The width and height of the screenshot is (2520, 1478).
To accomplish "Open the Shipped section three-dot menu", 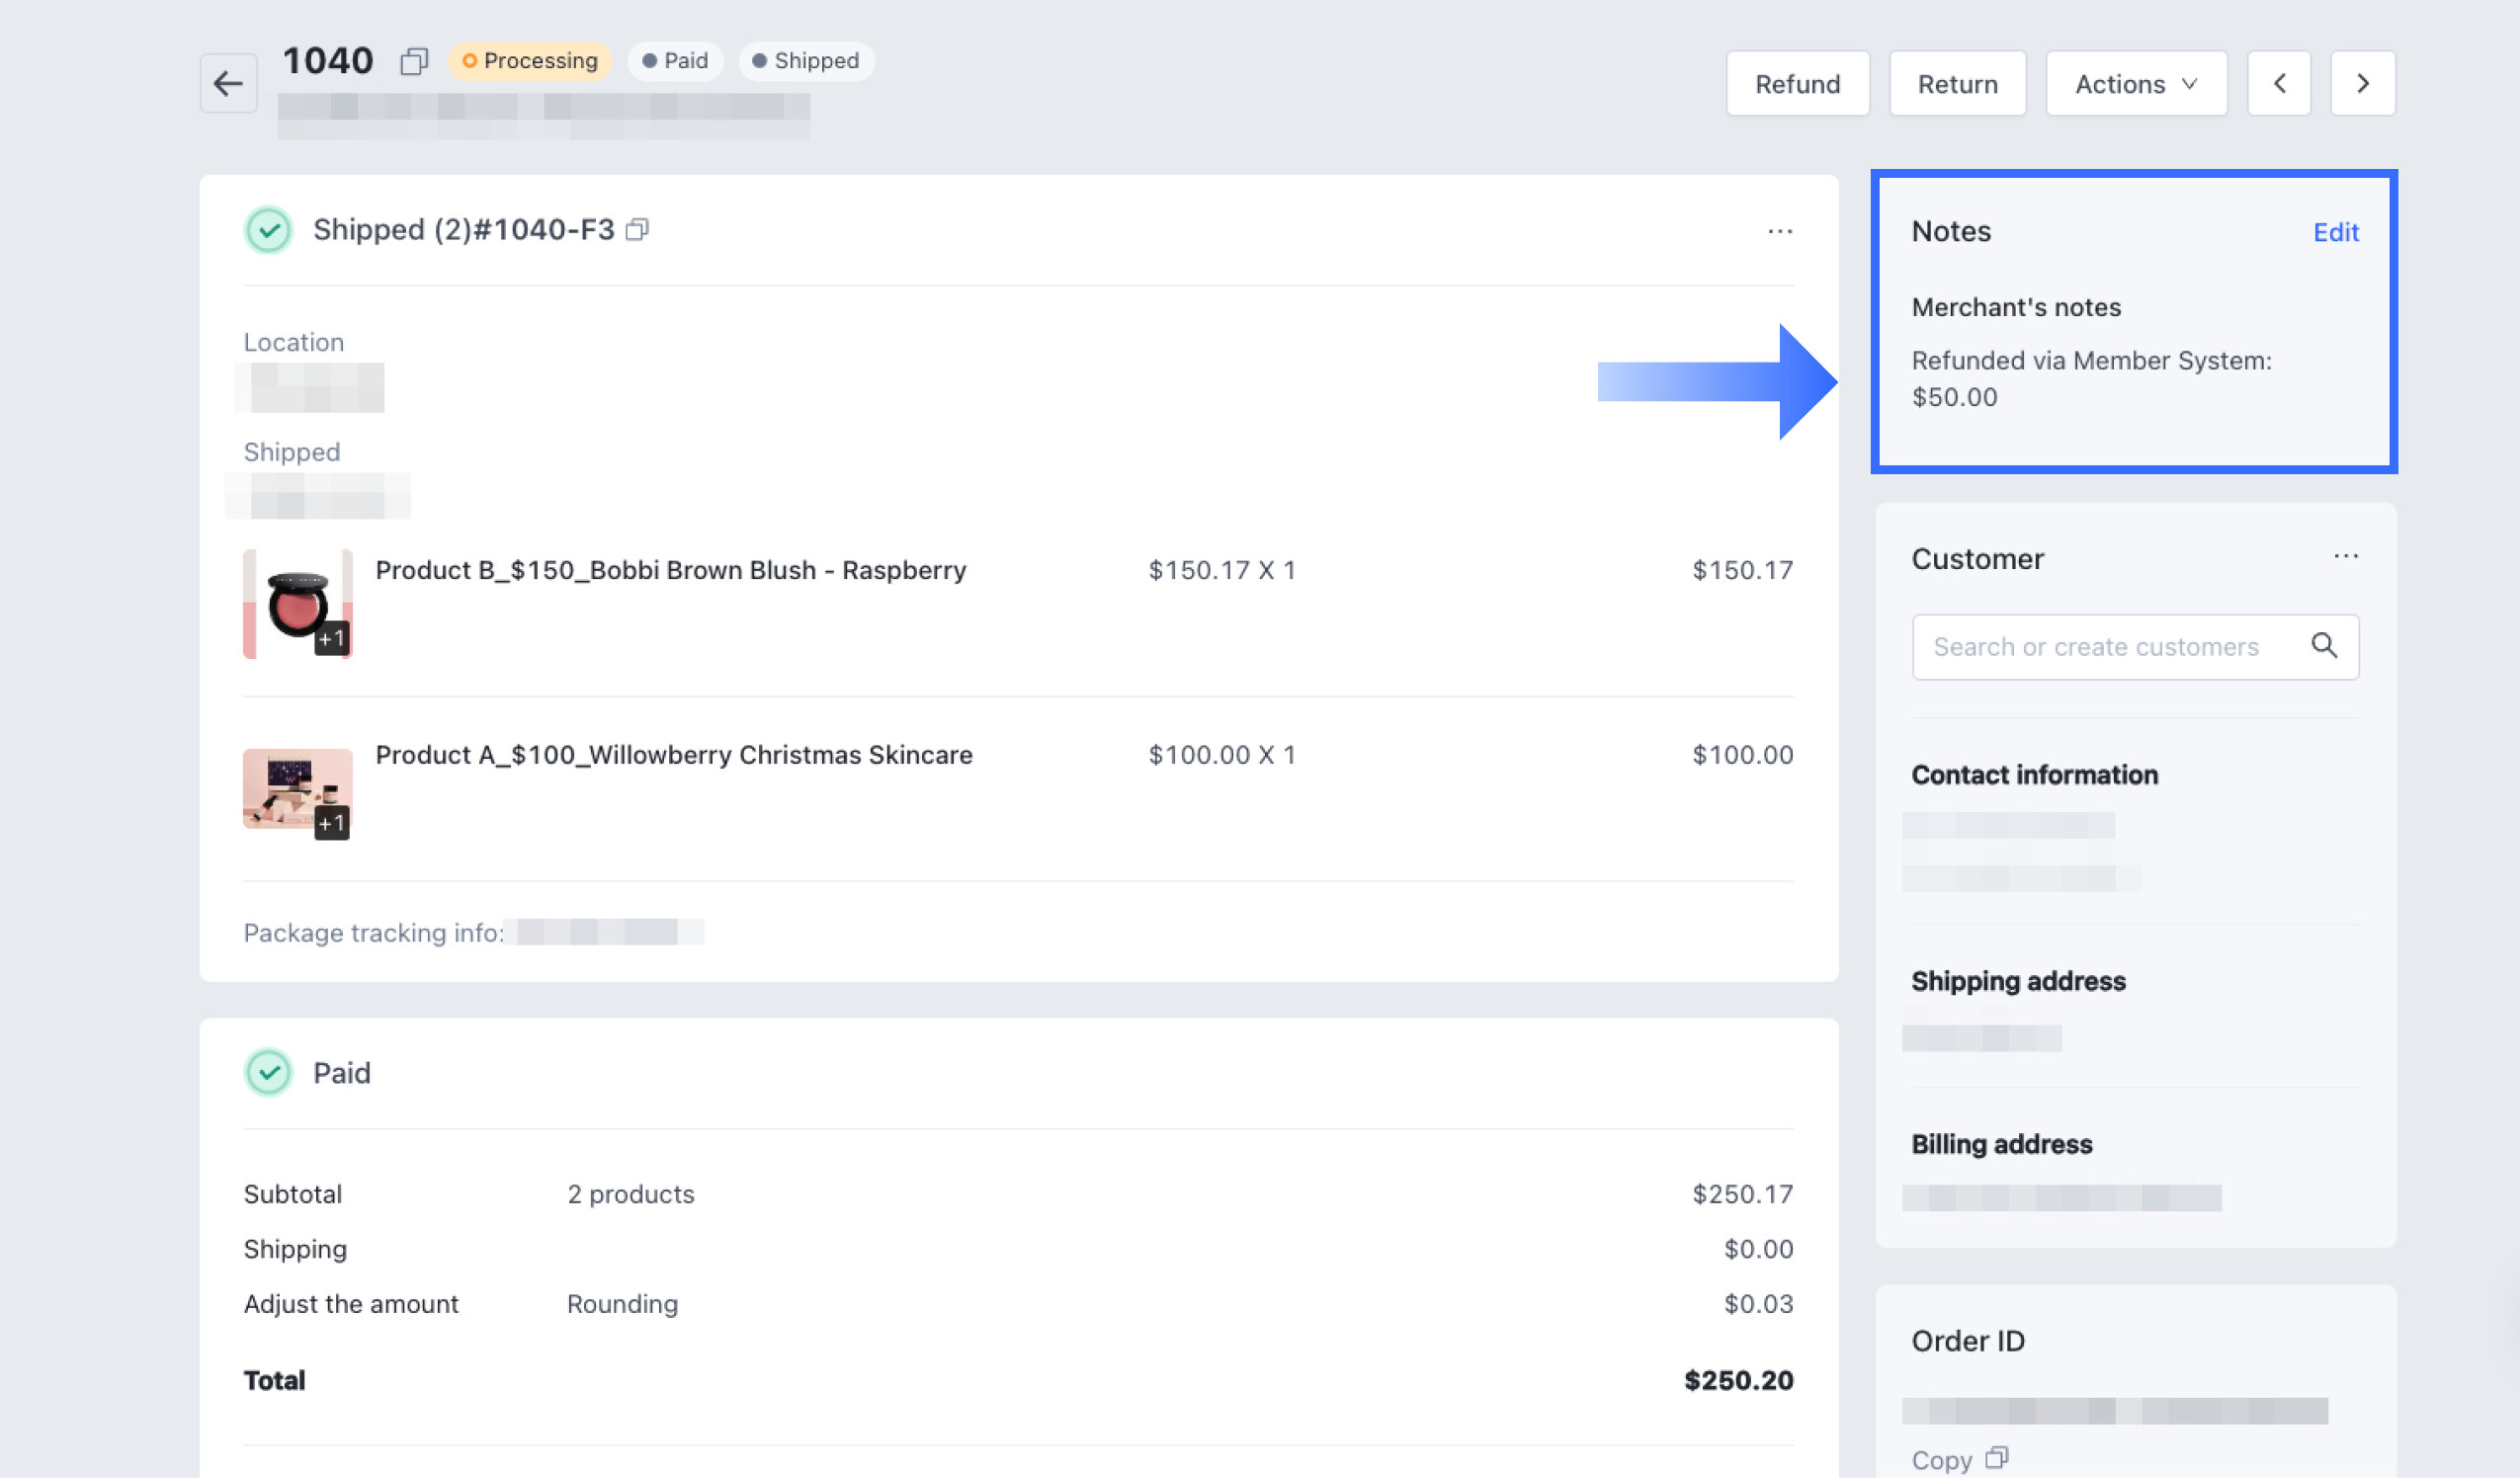I will (x=1779, y=231).
